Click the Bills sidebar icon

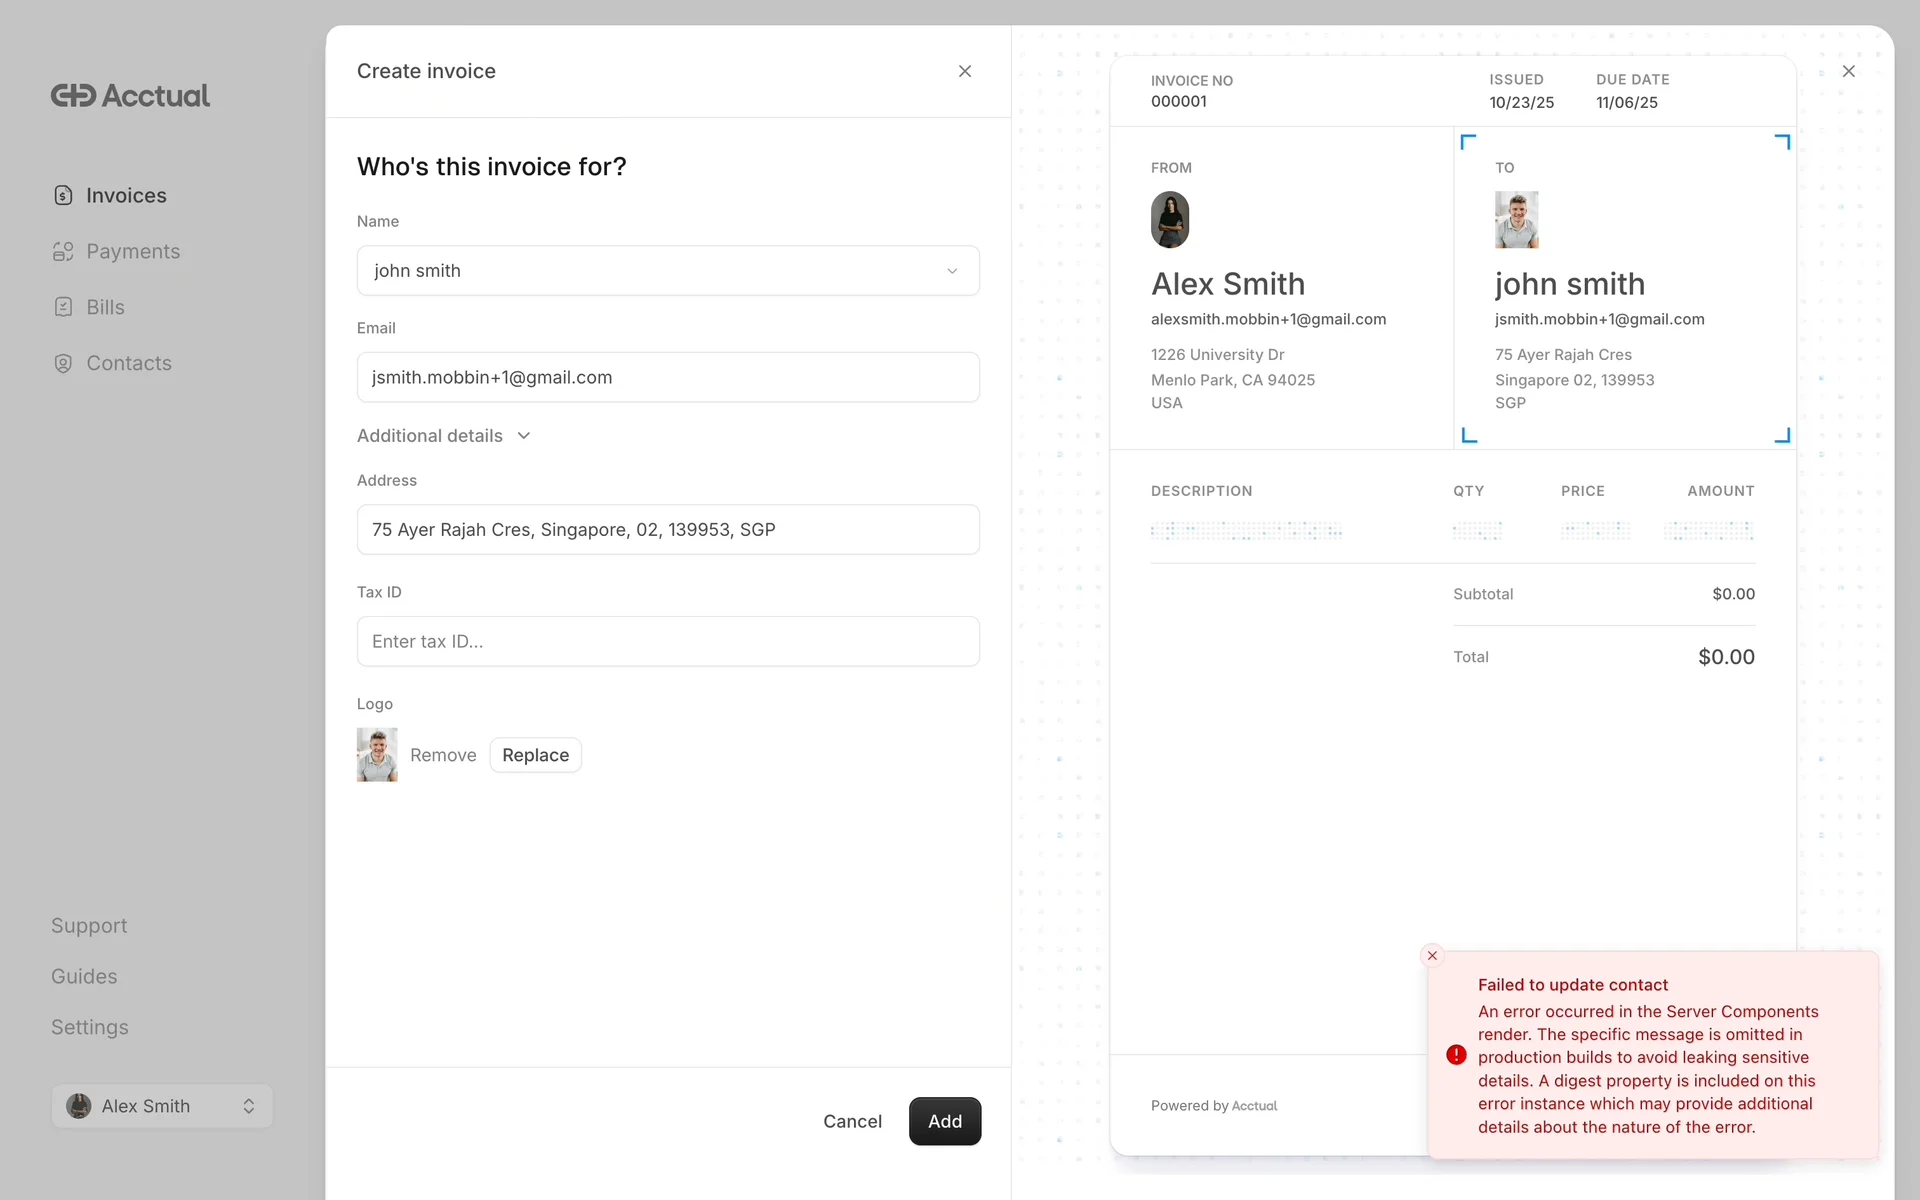click(63, 307)
